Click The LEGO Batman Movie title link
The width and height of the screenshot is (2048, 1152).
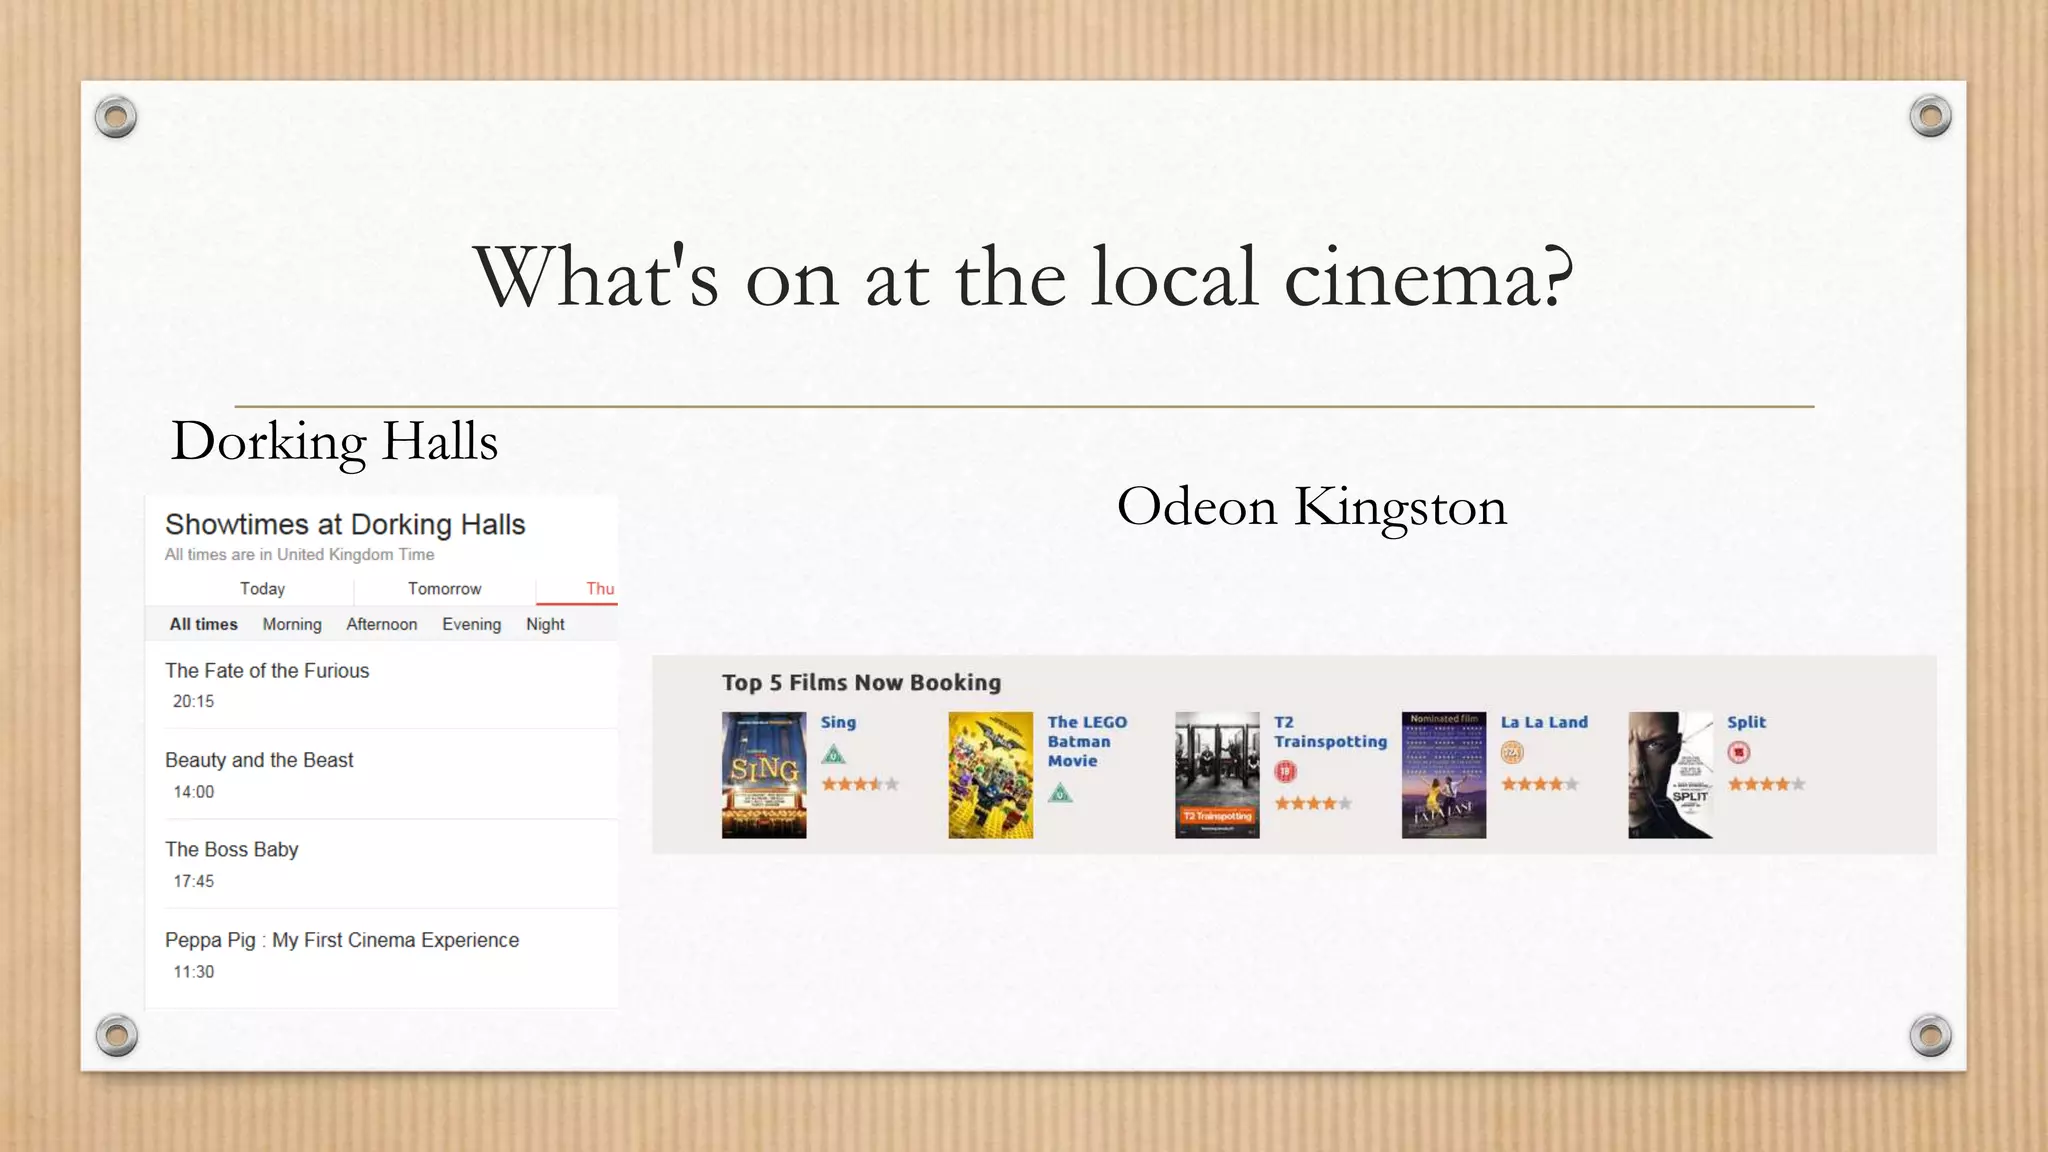click(x=1087, y=741)
